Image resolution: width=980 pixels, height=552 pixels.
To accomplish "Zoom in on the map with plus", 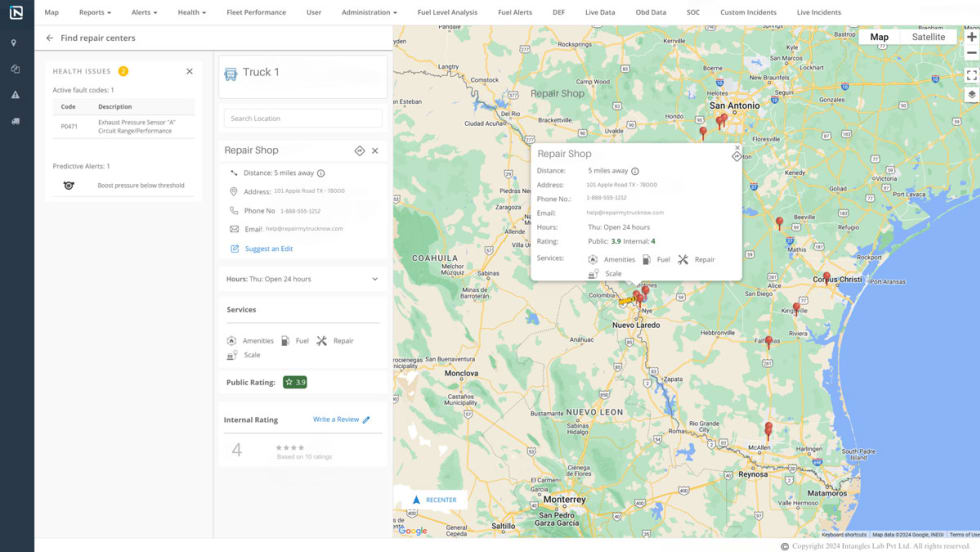I will (971, 37).
